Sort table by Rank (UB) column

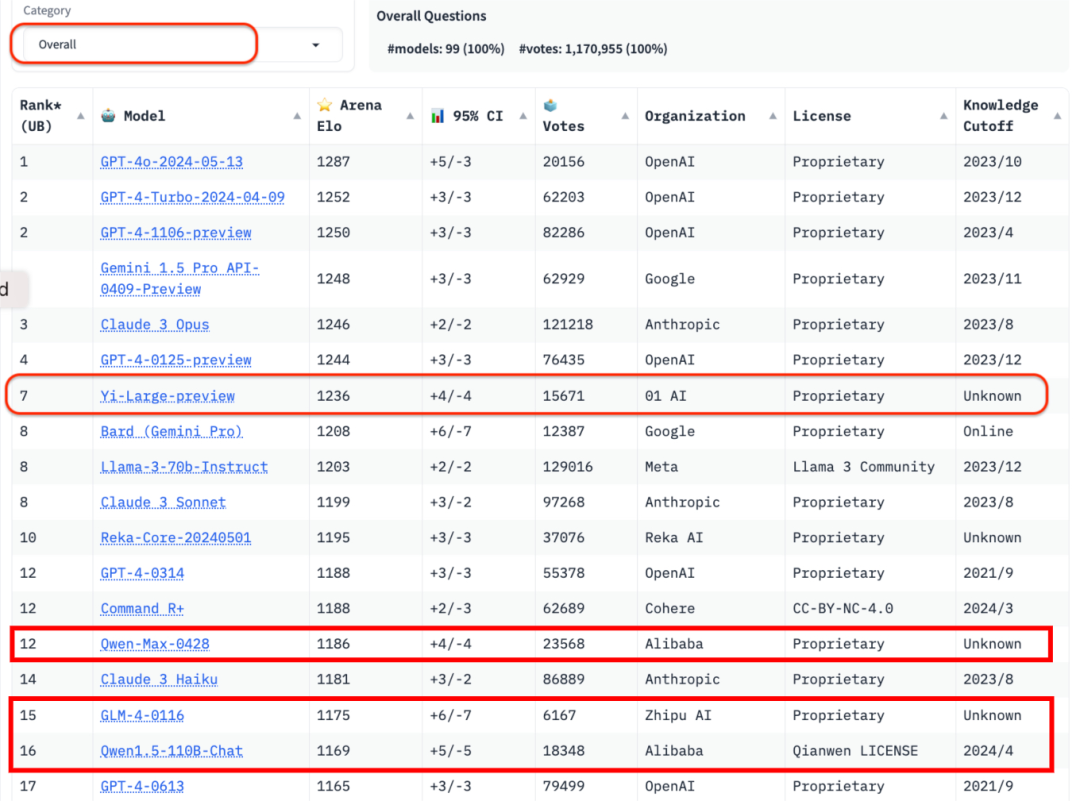pyautogui.click(x=81, y=116)
